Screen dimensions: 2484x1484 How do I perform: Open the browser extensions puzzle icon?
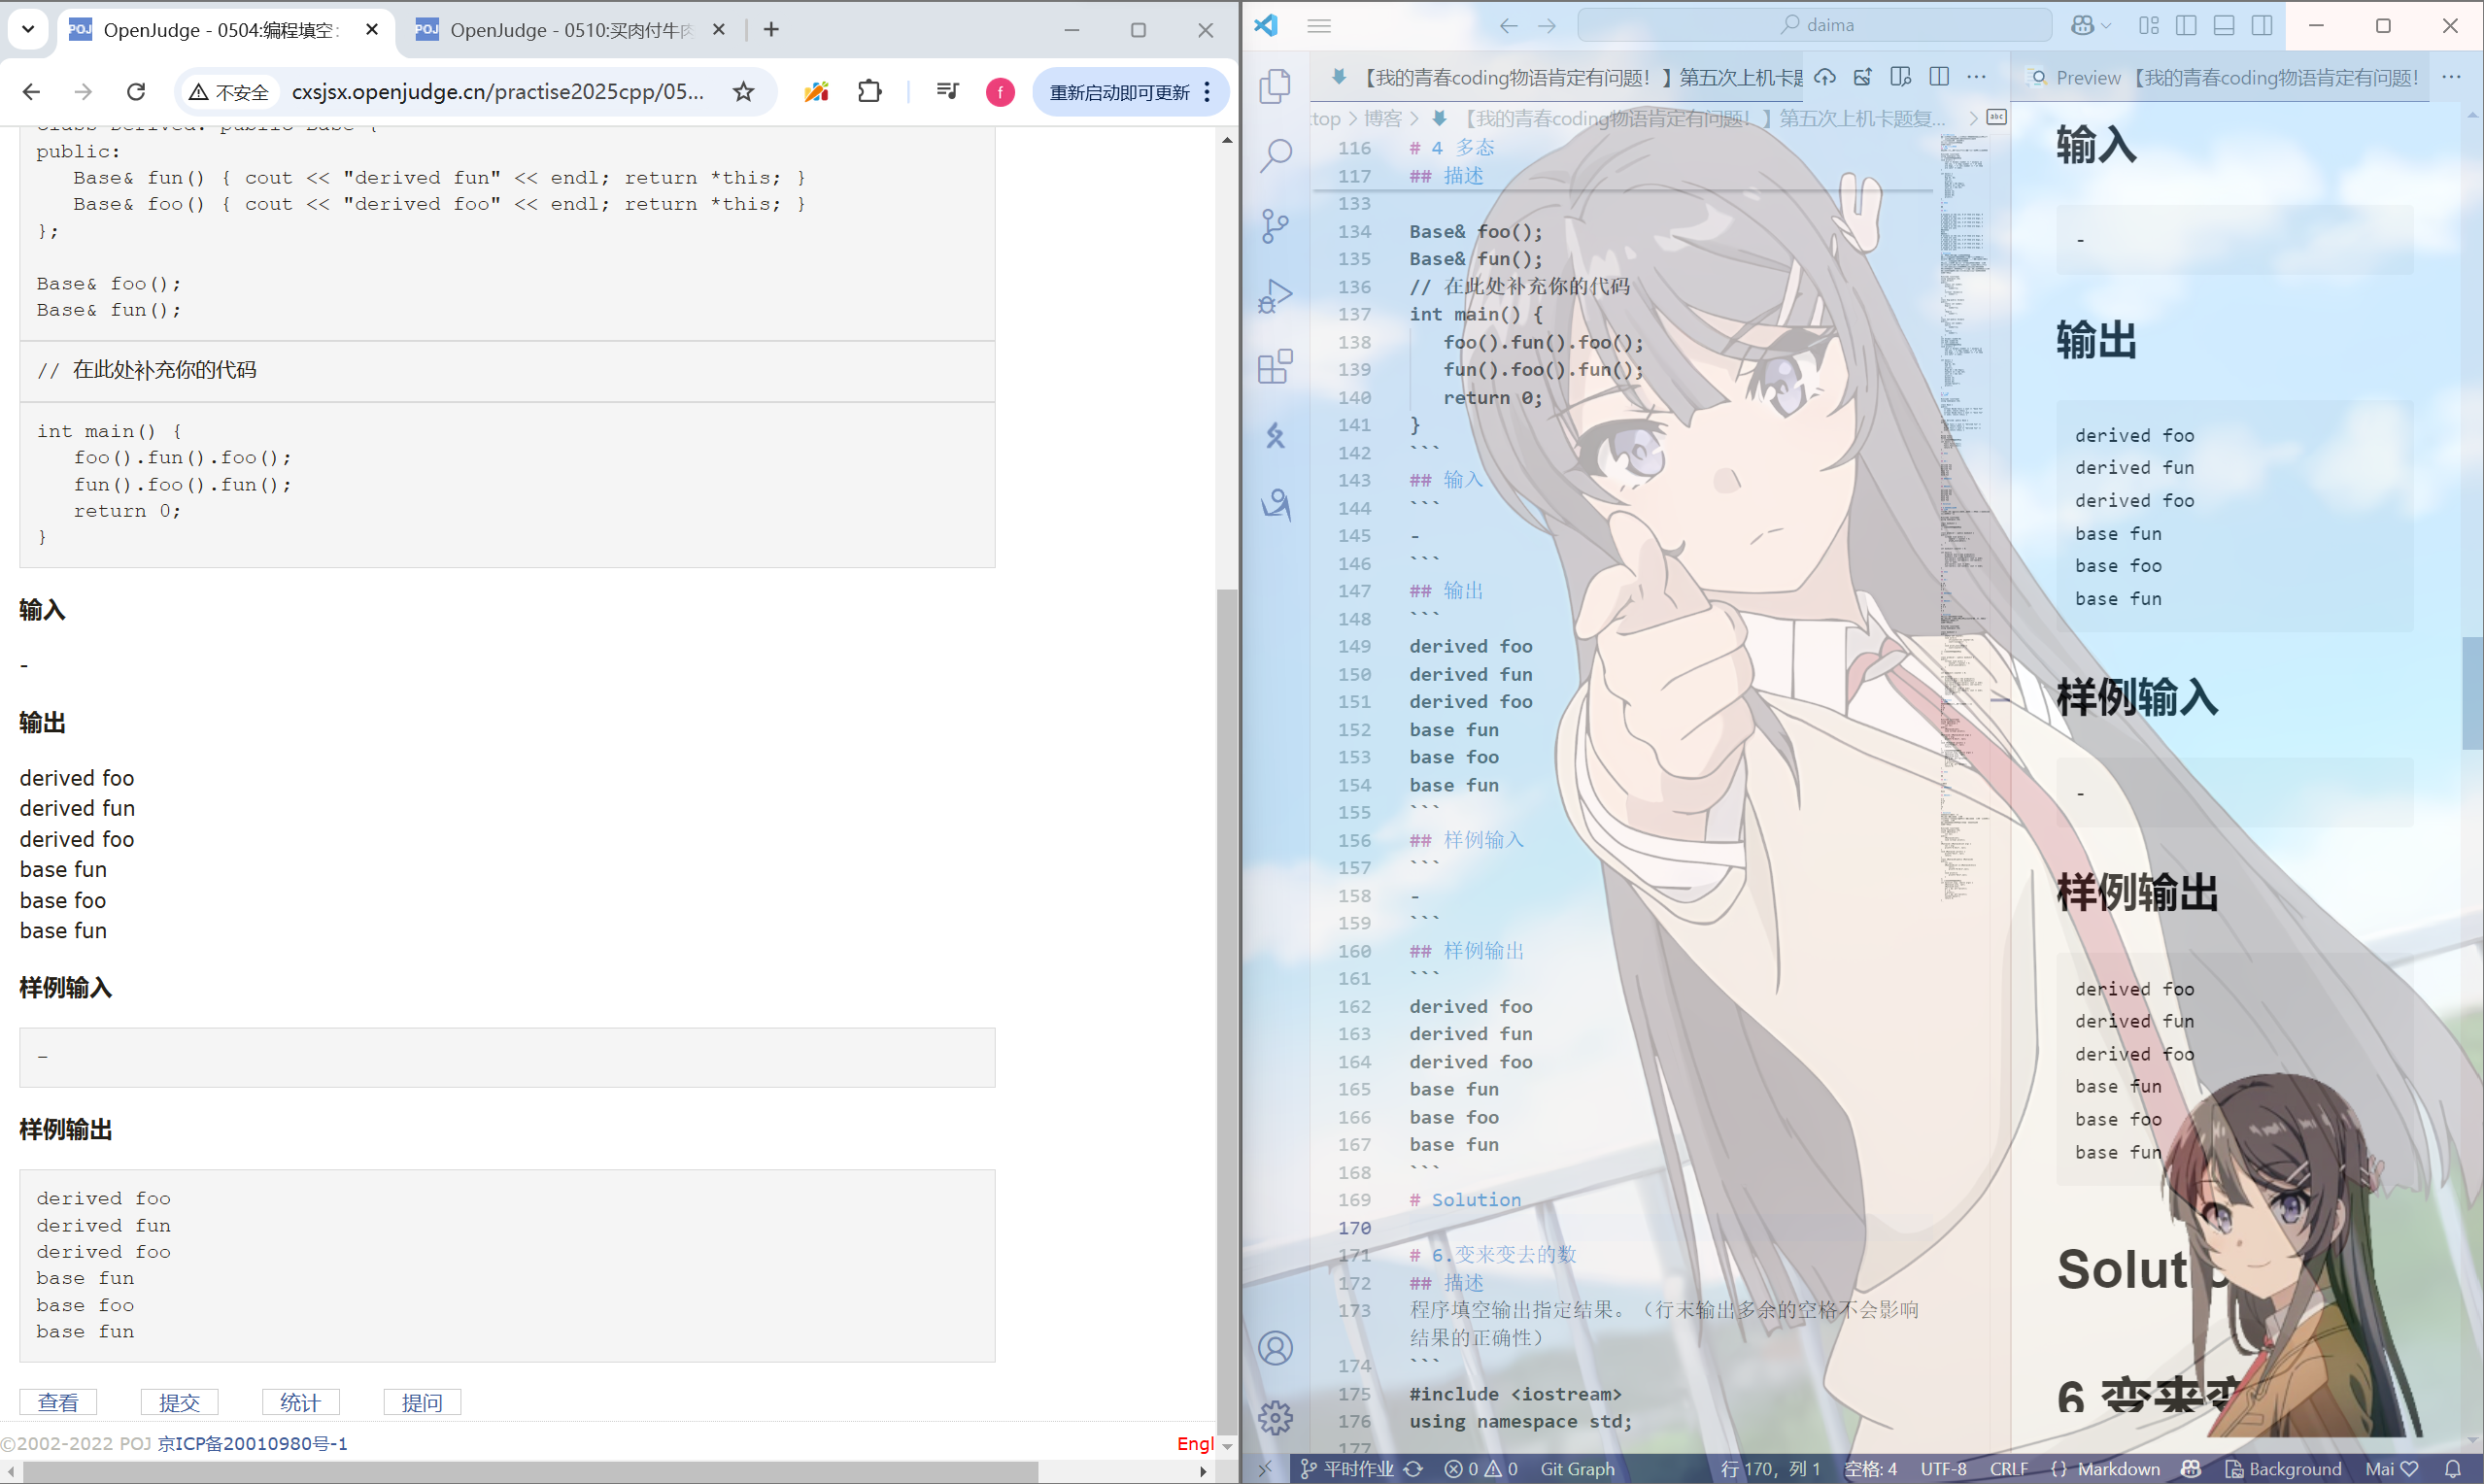tap(869, 91)
